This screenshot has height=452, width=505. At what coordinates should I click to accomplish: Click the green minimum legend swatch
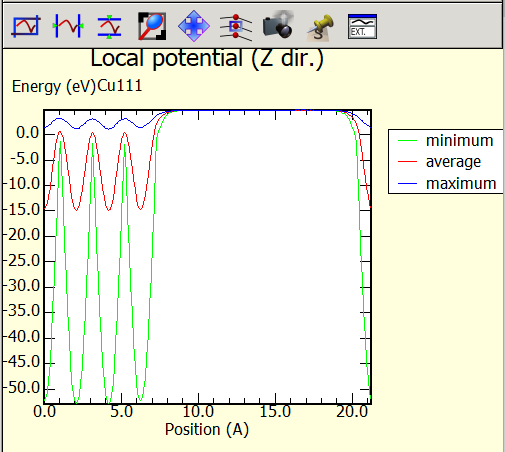407,141
